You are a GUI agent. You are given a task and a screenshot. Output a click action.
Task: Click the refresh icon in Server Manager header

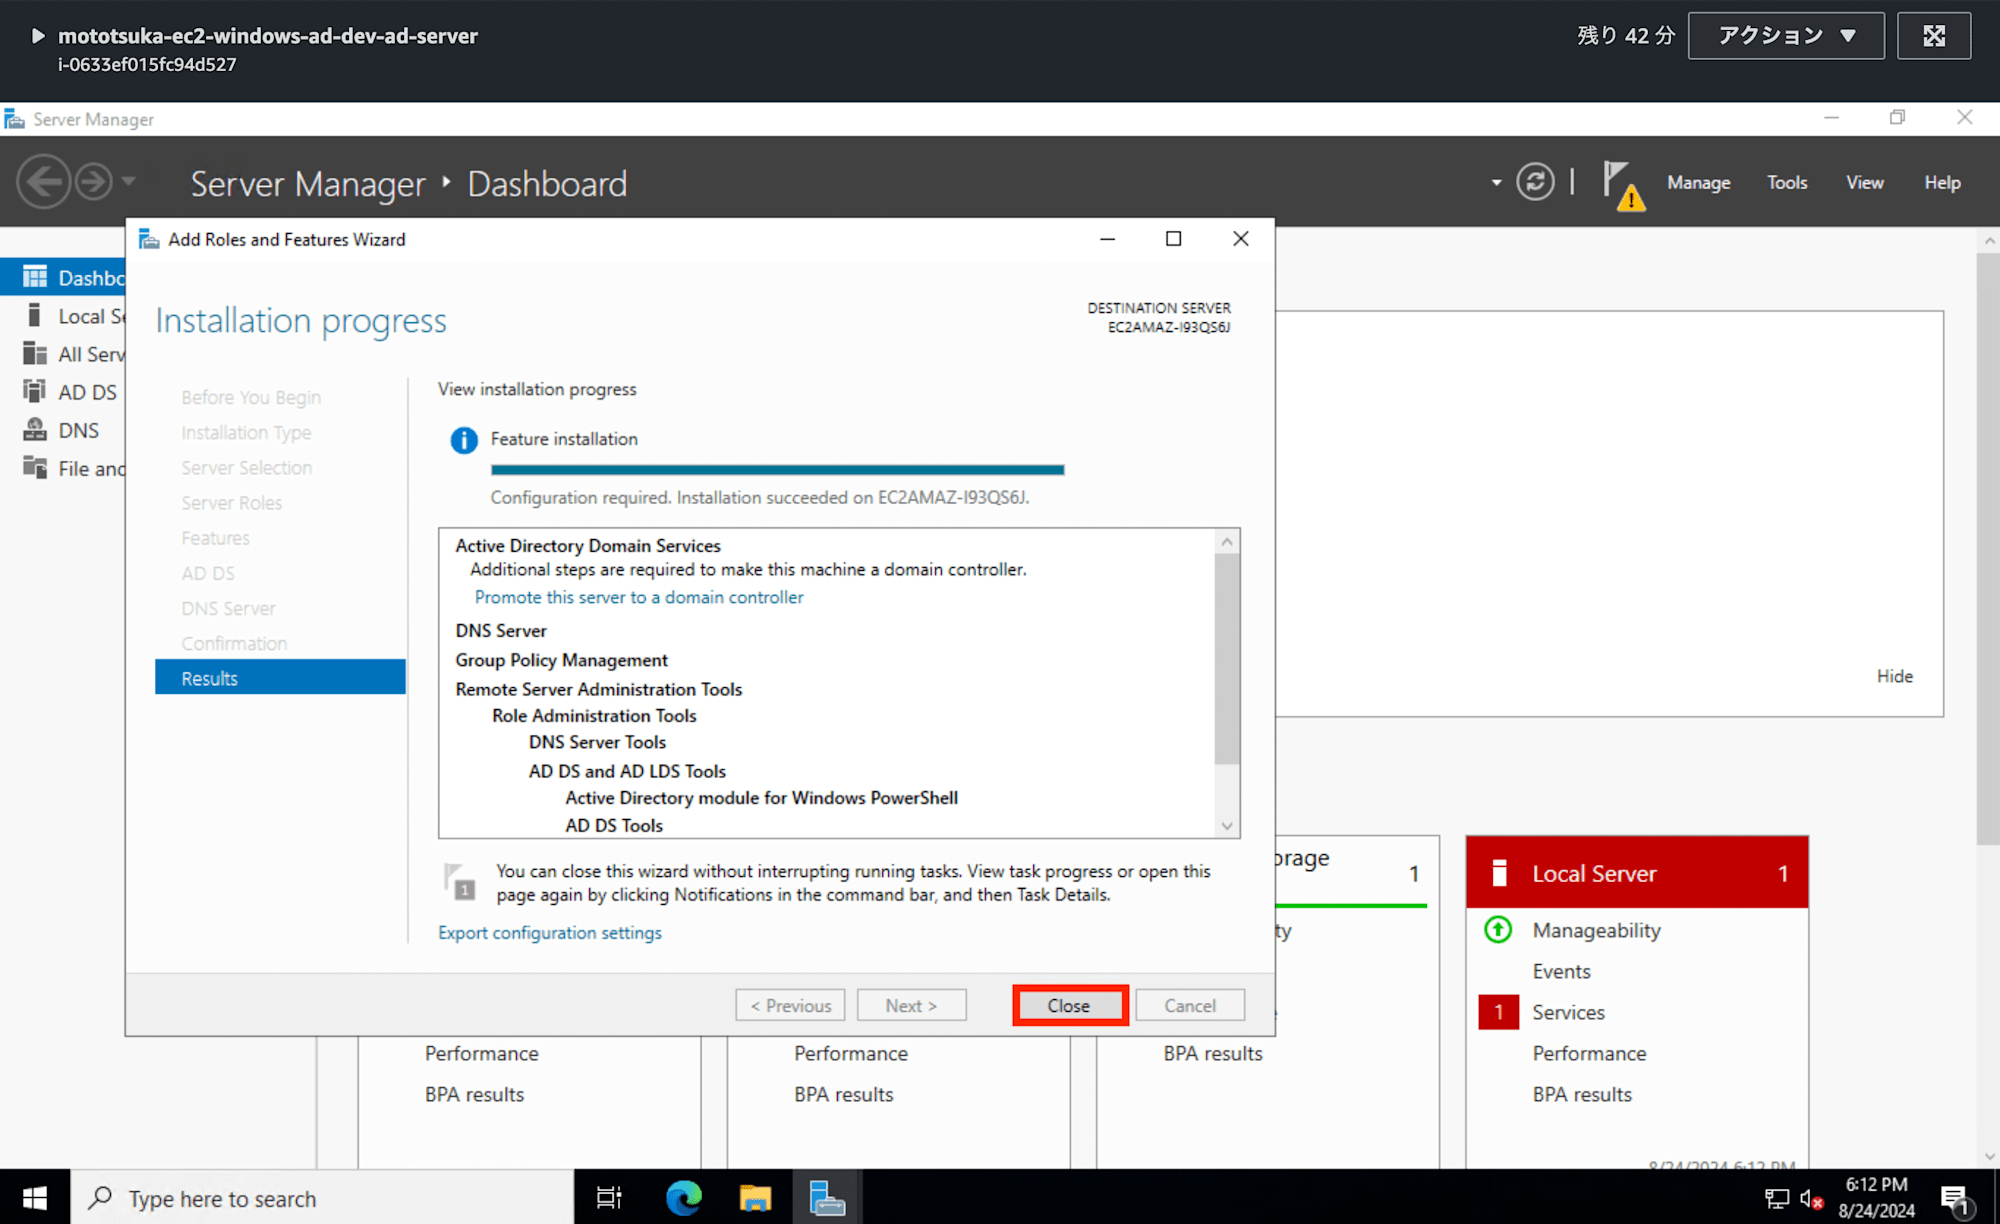coord(1535,182)
